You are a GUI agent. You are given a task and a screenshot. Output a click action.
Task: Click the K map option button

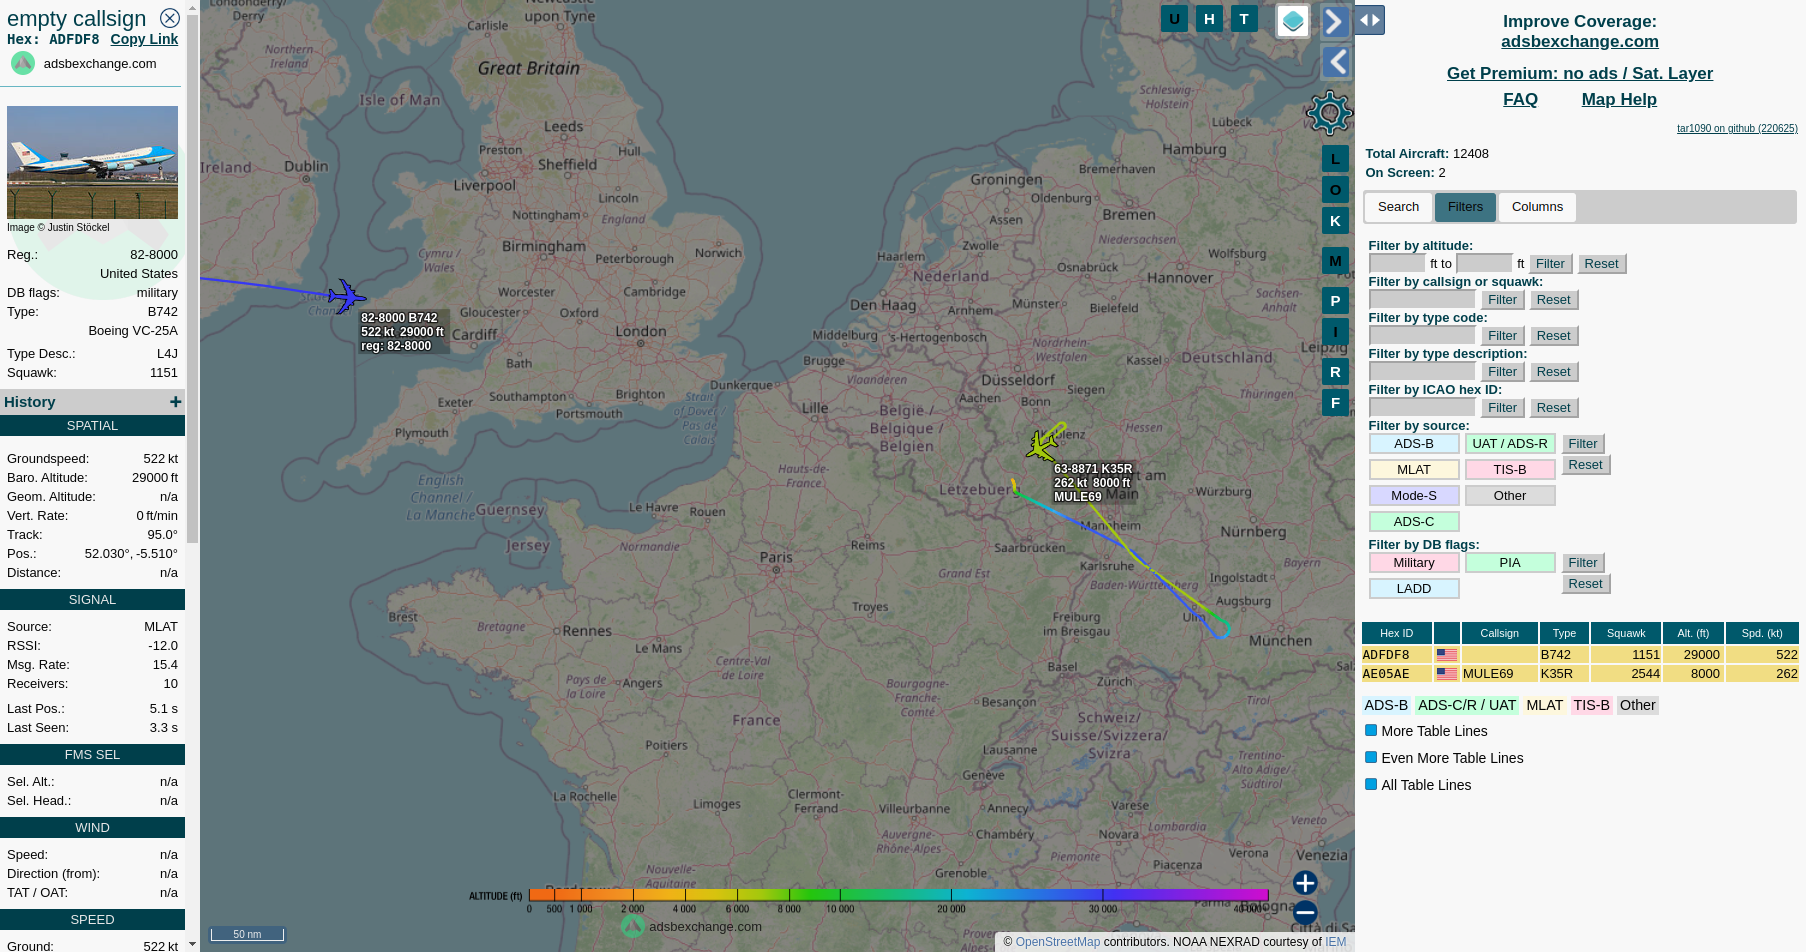[1335, 220]
